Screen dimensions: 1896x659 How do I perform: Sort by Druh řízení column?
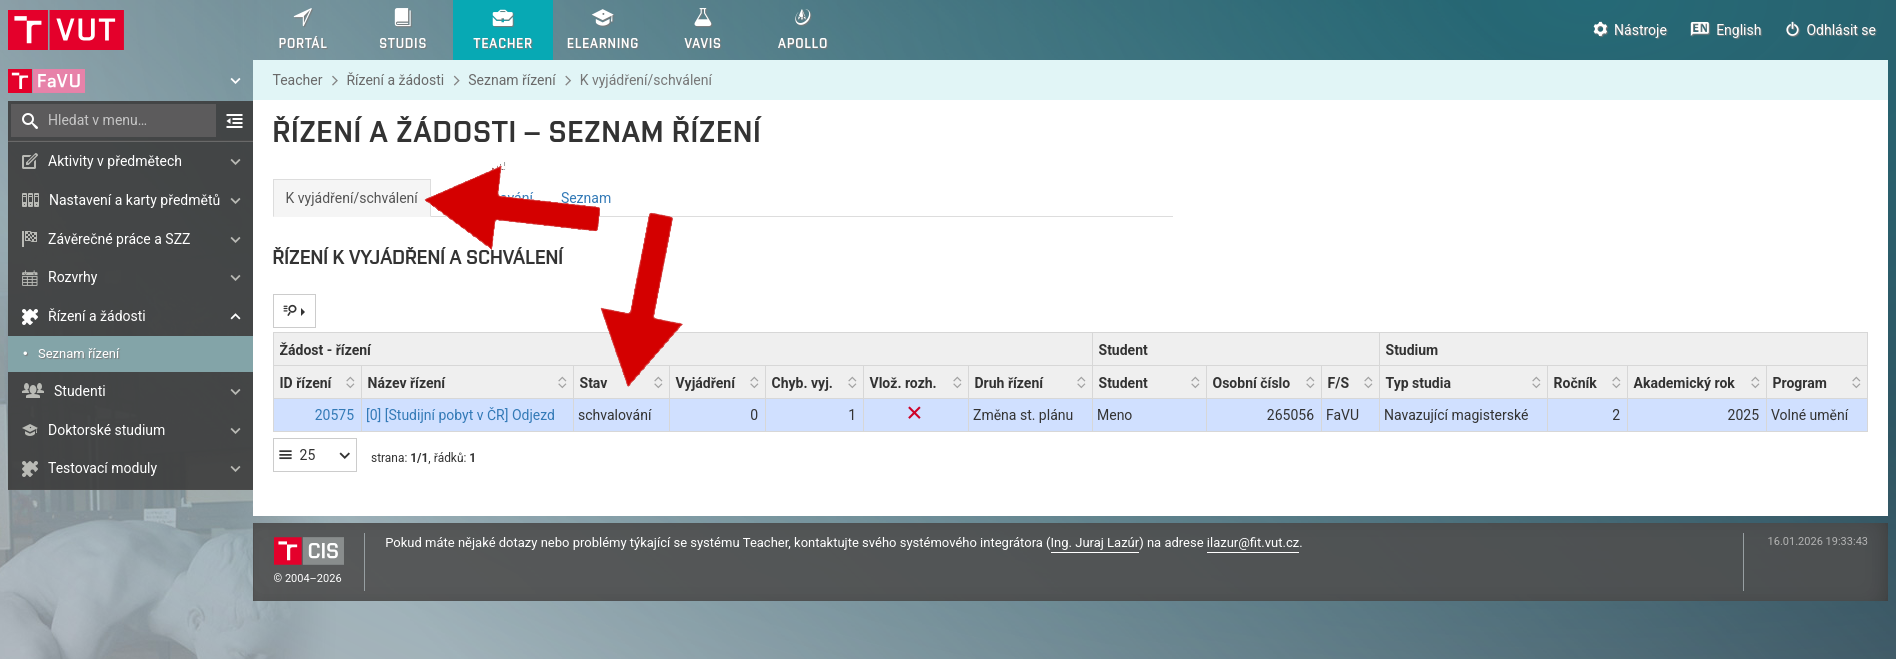(1030, 383)
